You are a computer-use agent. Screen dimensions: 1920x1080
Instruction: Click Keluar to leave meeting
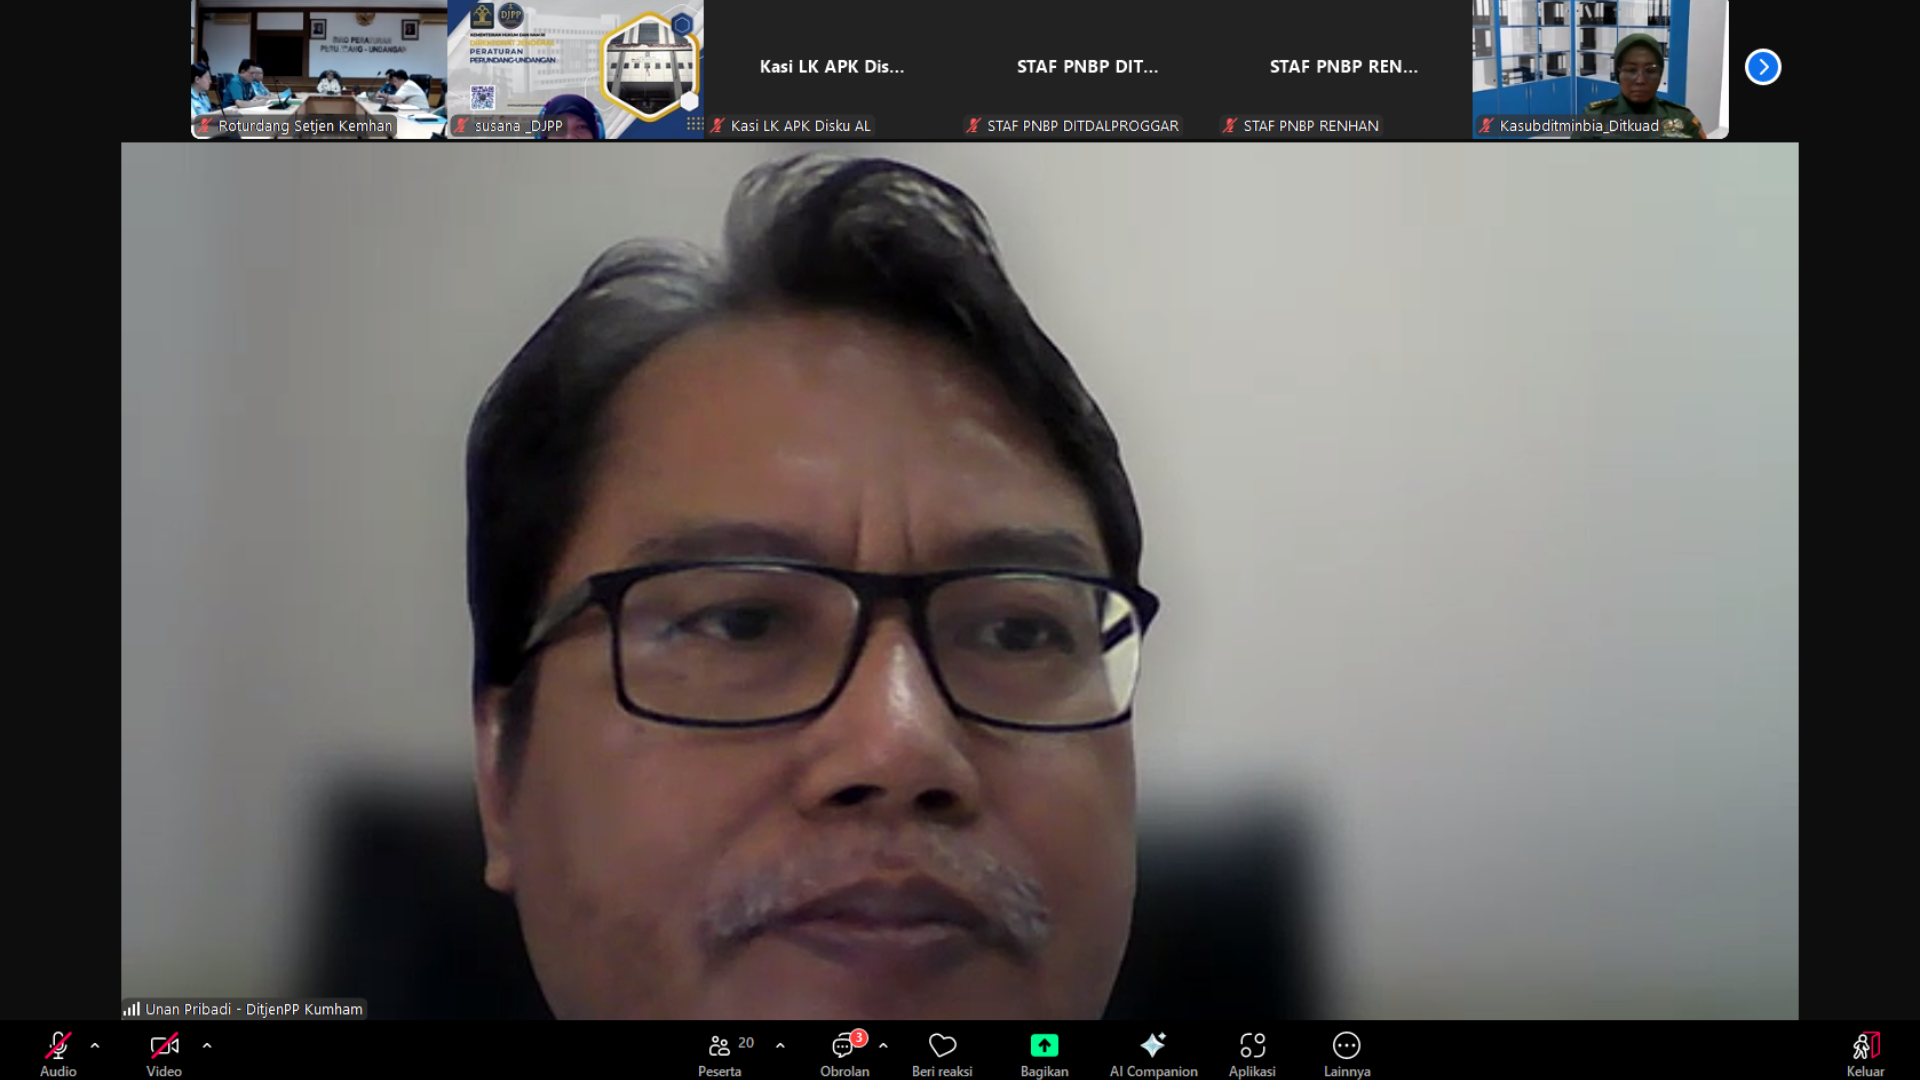pos(1865,1054)
